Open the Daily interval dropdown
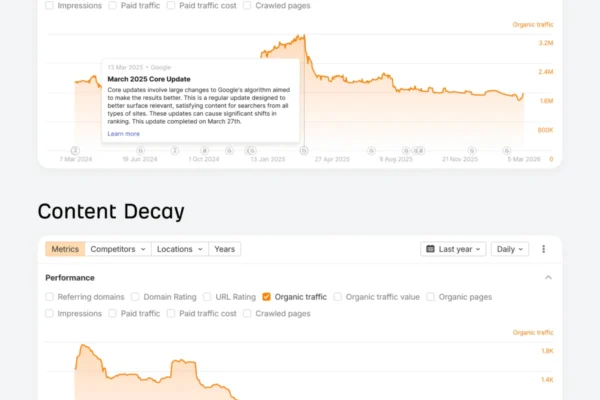This screenshot has height=400, width=600. [x=509, y=249]
